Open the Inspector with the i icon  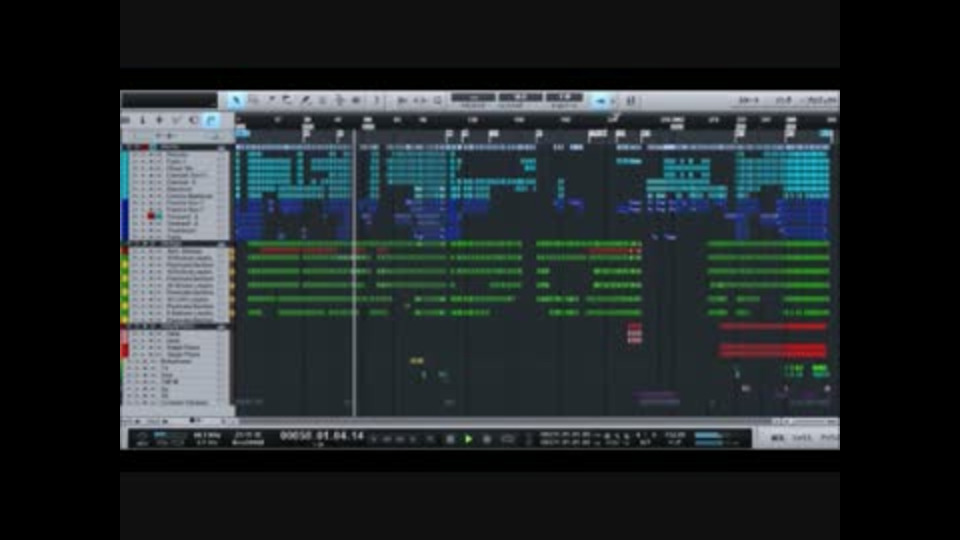(142, 120)
